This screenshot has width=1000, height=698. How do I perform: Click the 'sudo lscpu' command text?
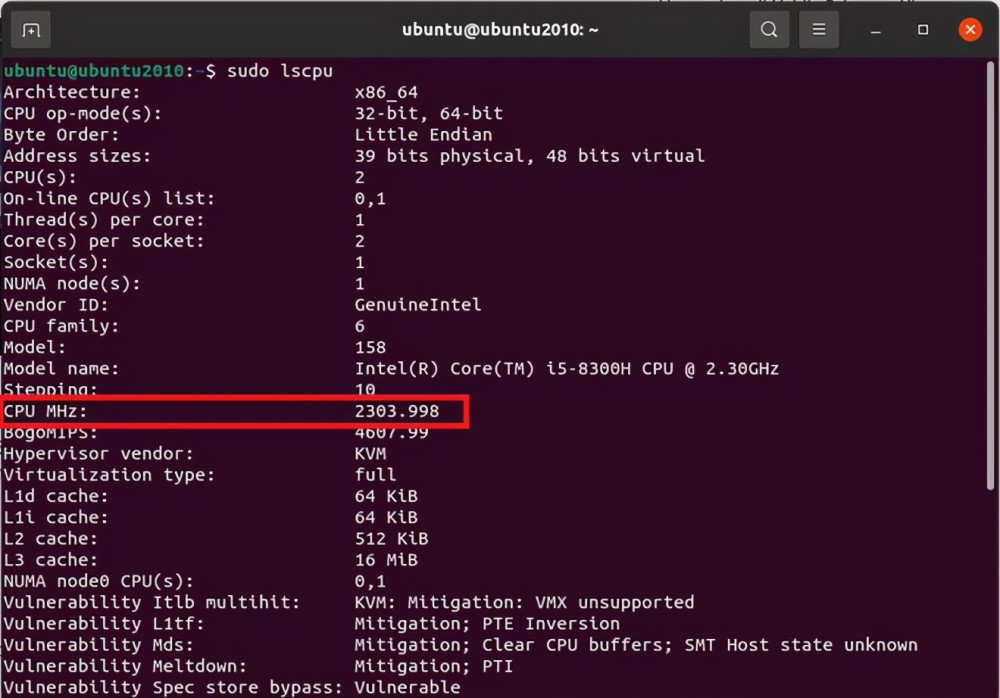(x=280, y=71)
